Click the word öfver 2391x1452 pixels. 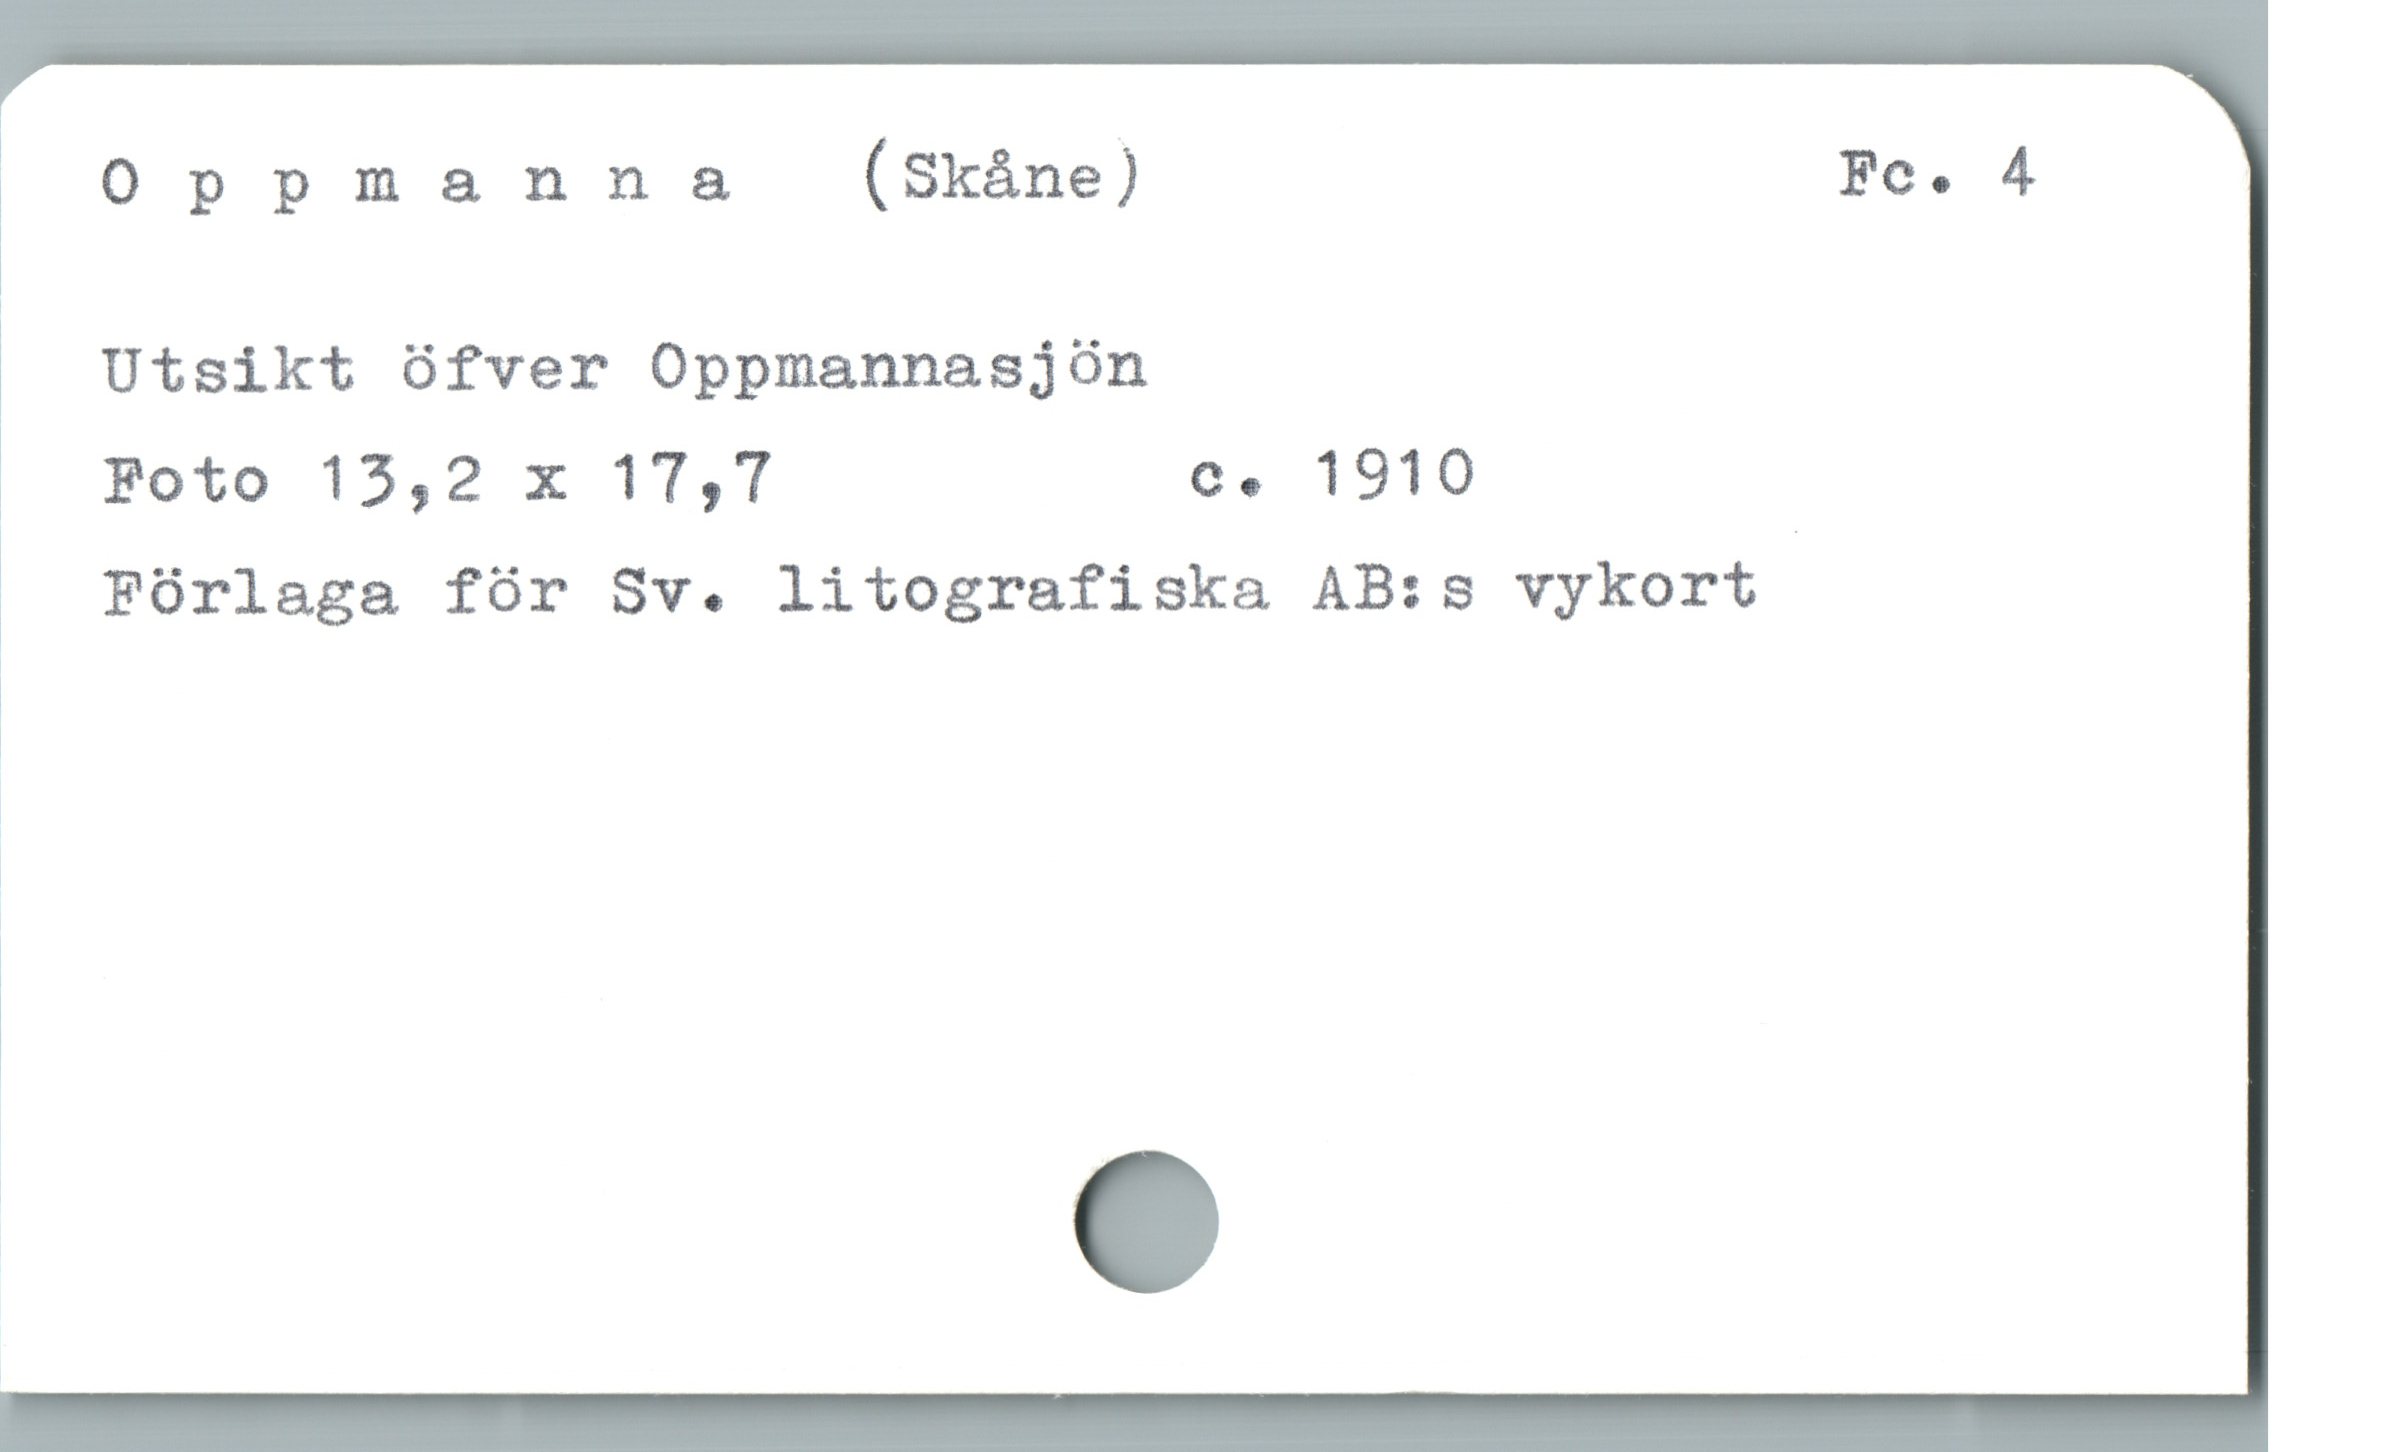click(504, 369)
